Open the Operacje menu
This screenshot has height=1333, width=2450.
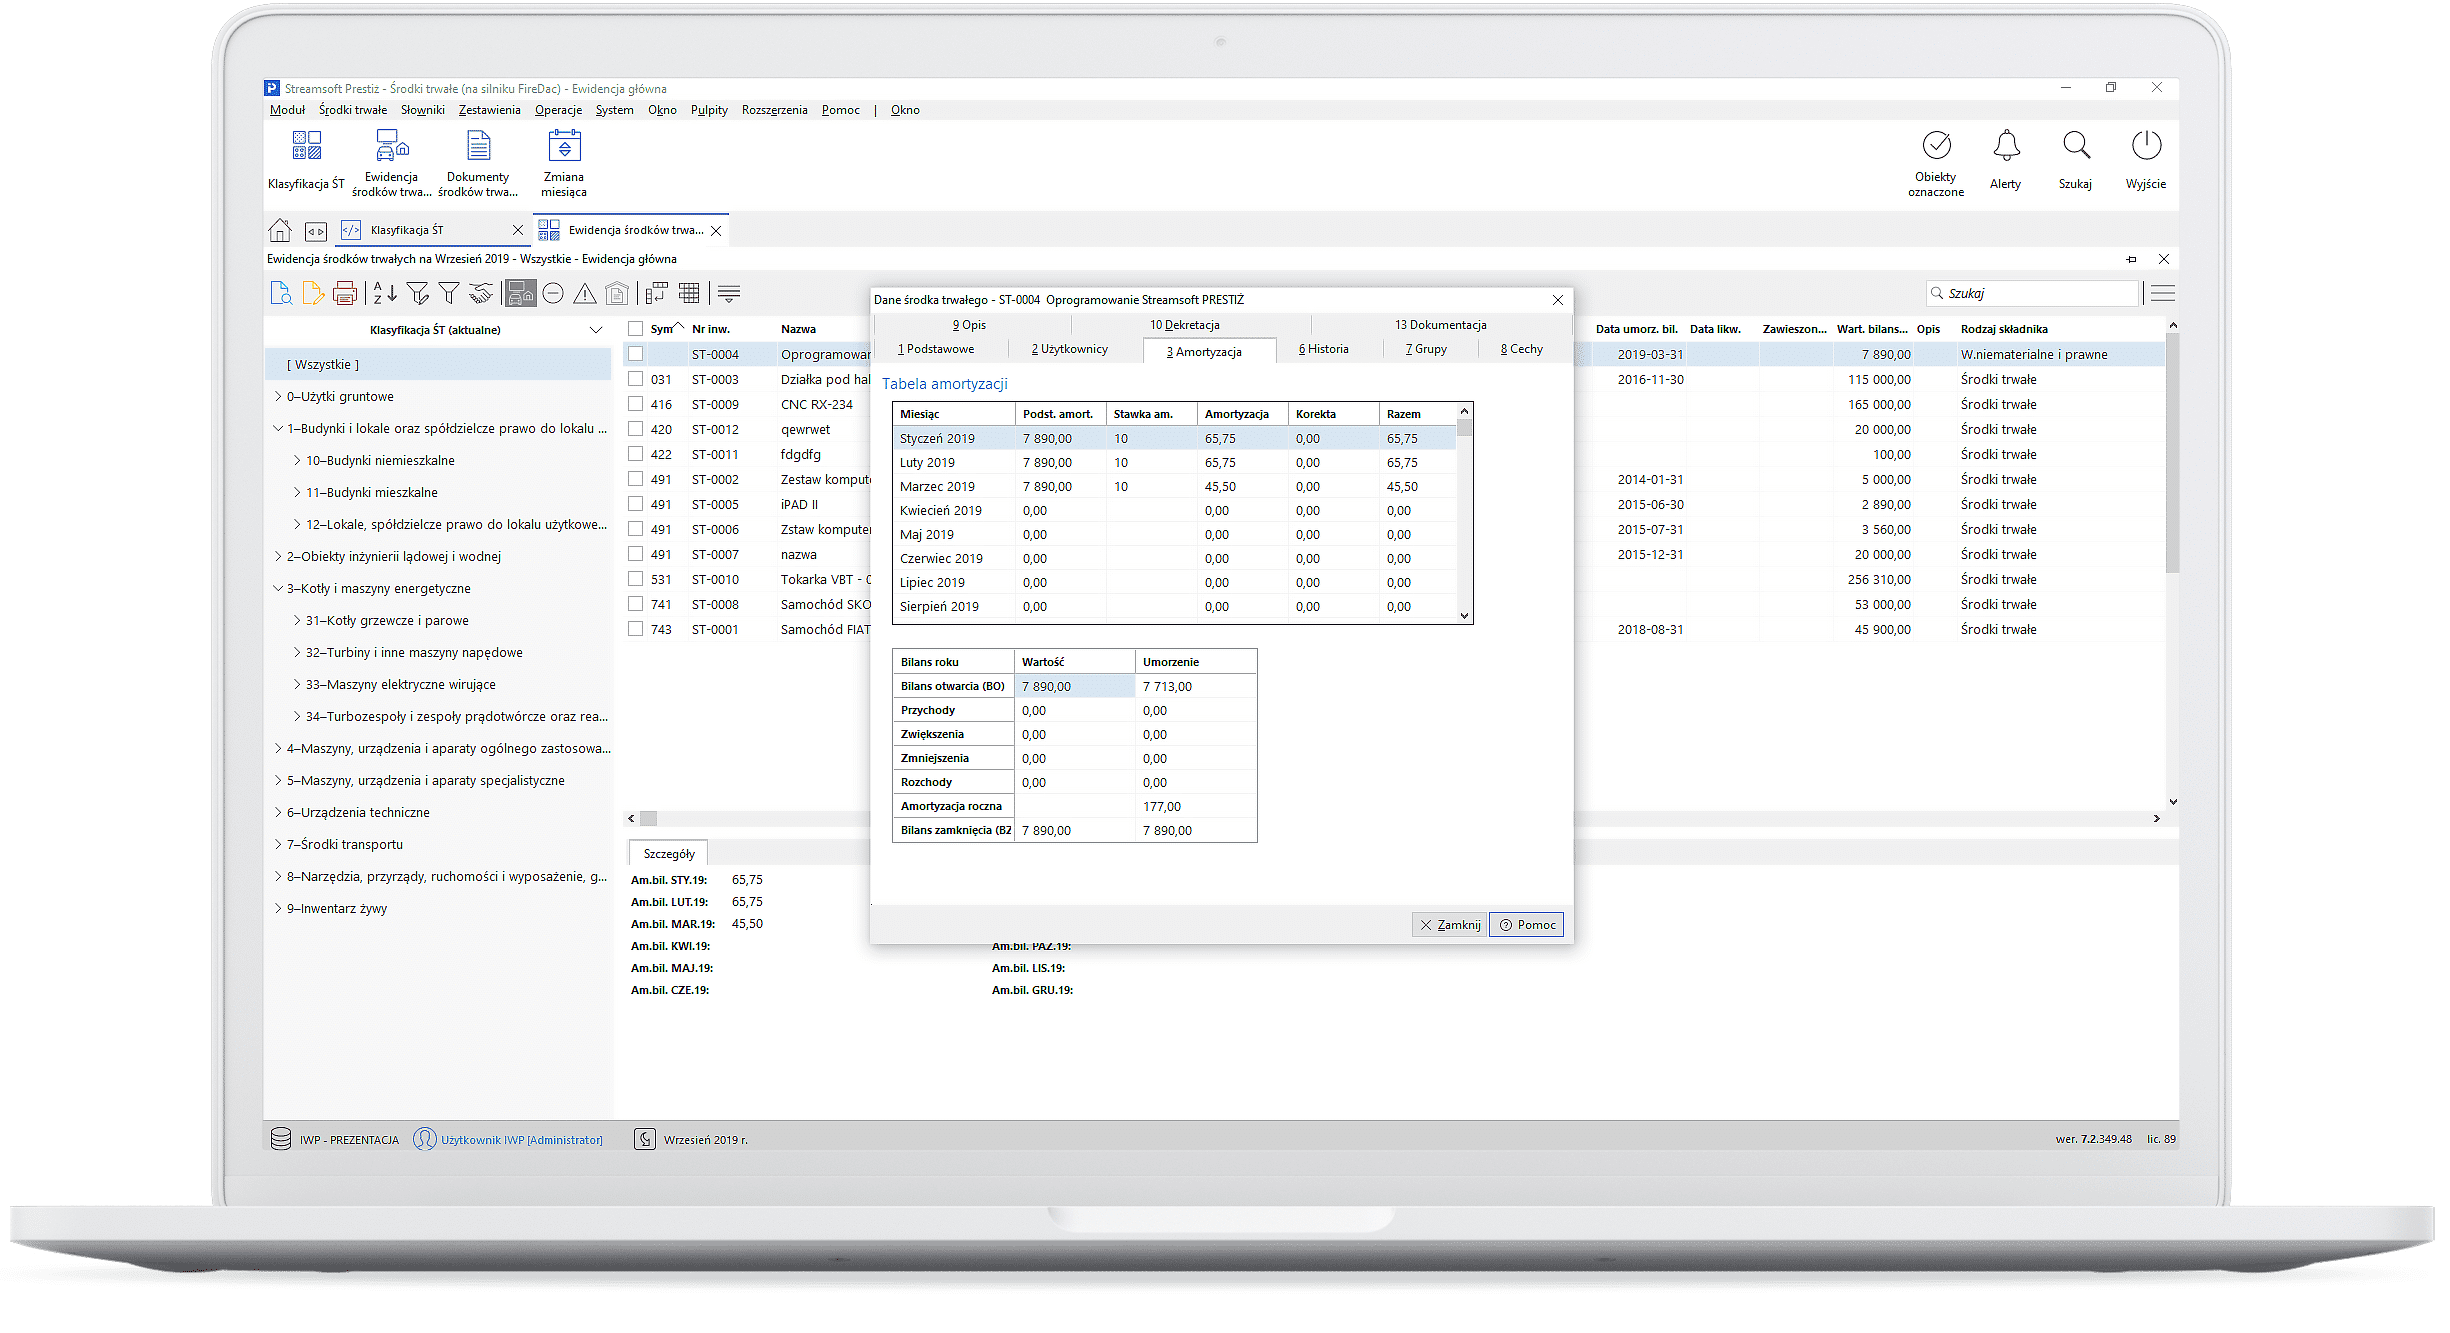point(558,110)
